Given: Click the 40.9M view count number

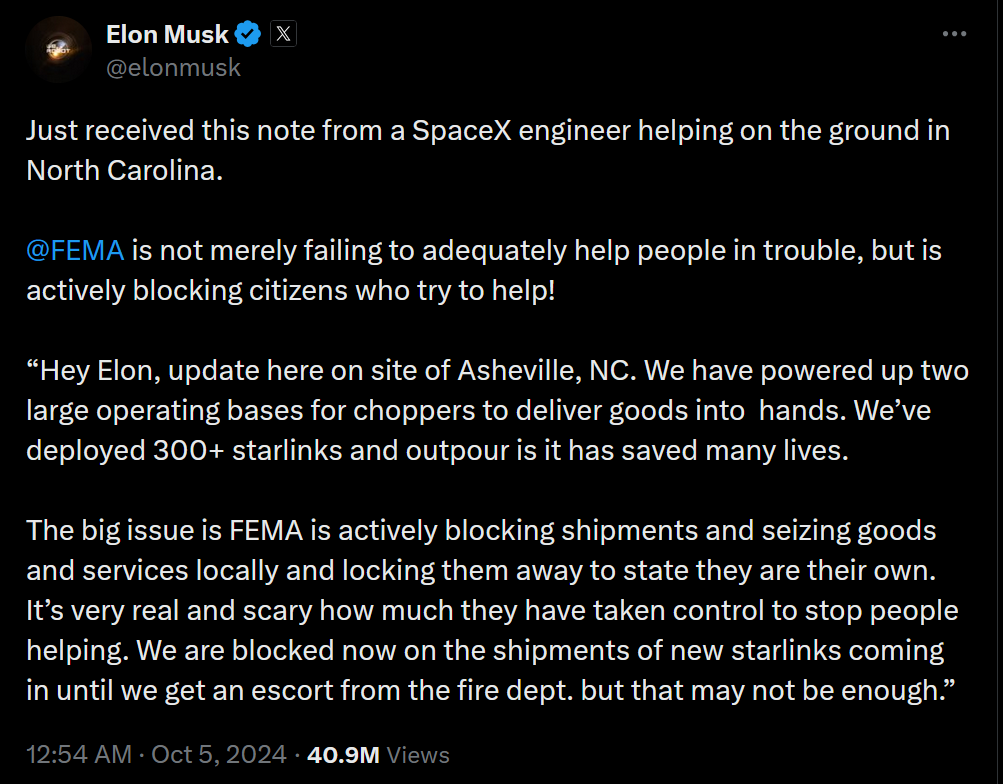Looking at the screenshot, I should (x=343, y=754).
